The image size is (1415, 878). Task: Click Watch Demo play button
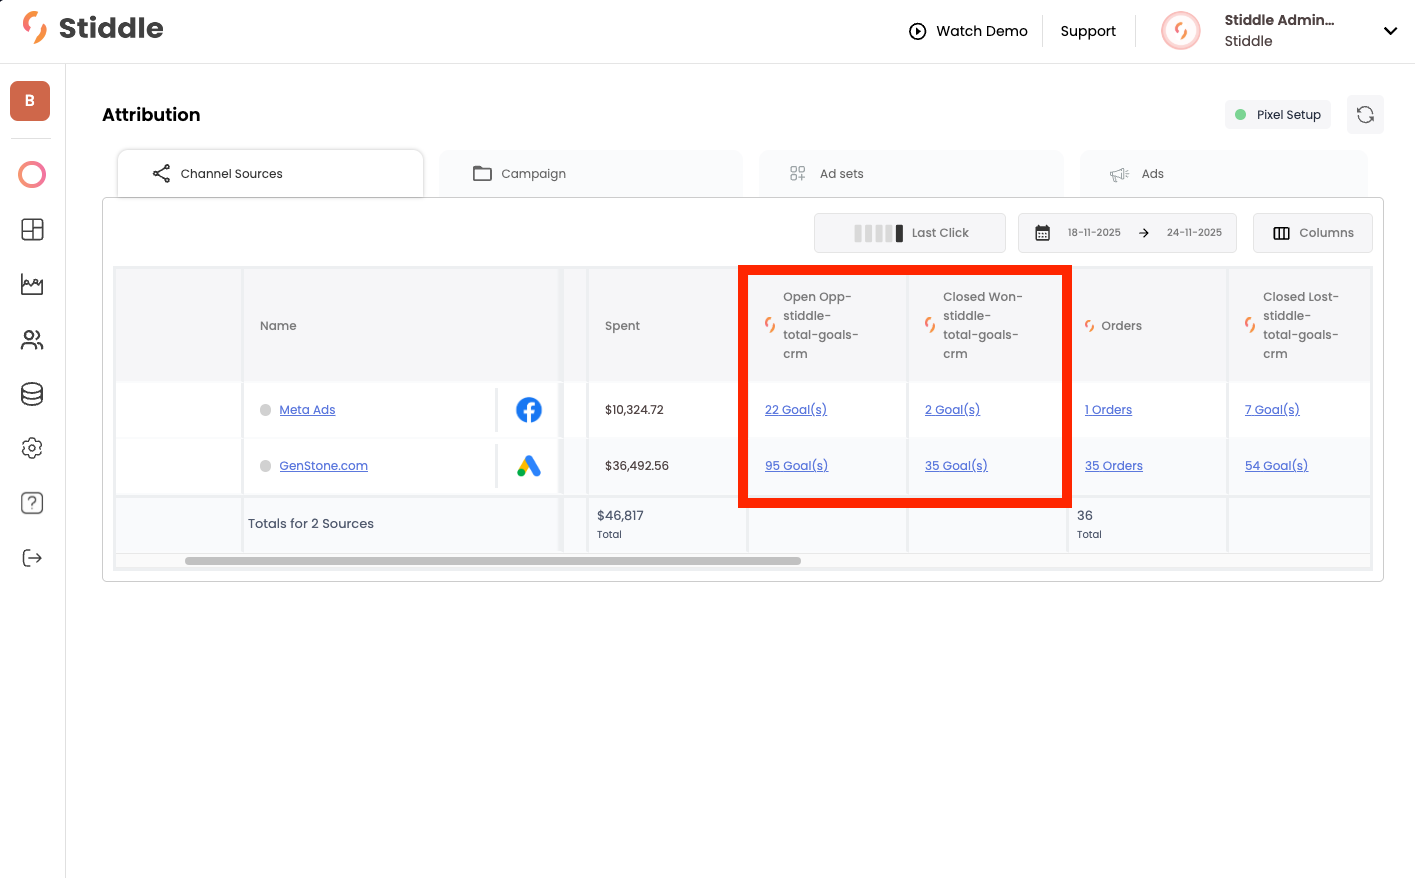click(x=968, y=31)
